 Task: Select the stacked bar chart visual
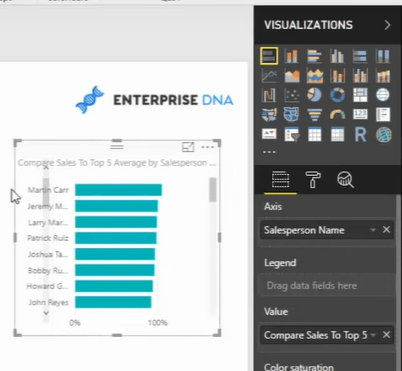click(269, 56)
